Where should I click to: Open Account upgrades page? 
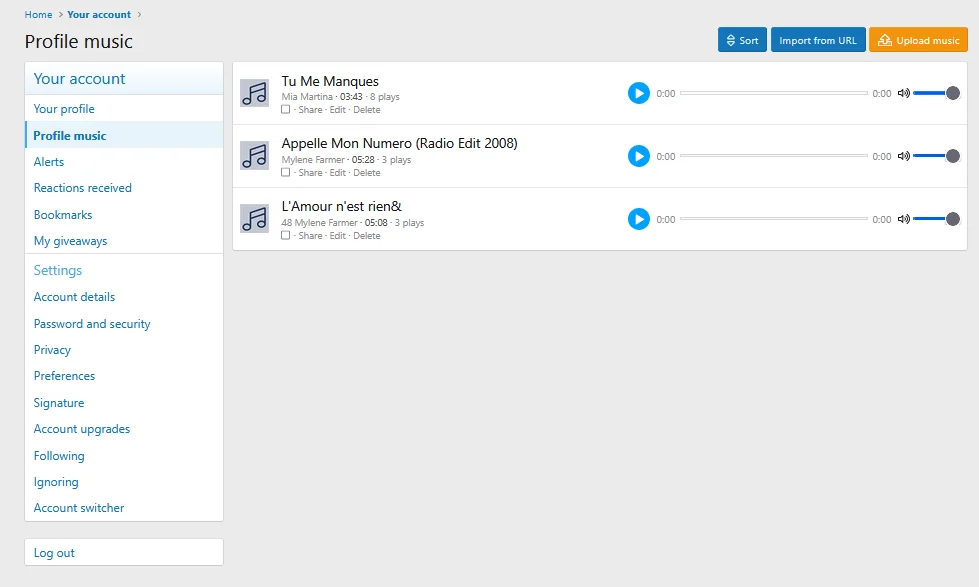[124, 429]
